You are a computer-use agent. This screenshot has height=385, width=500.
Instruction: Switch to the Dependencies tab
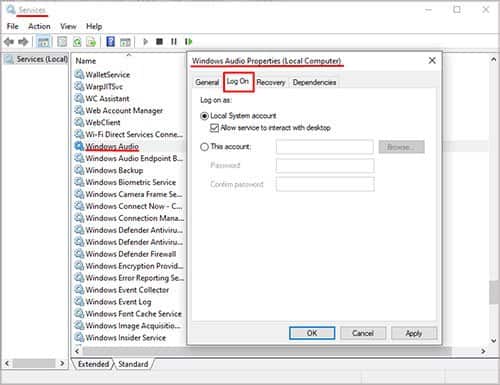pos(314,82)
